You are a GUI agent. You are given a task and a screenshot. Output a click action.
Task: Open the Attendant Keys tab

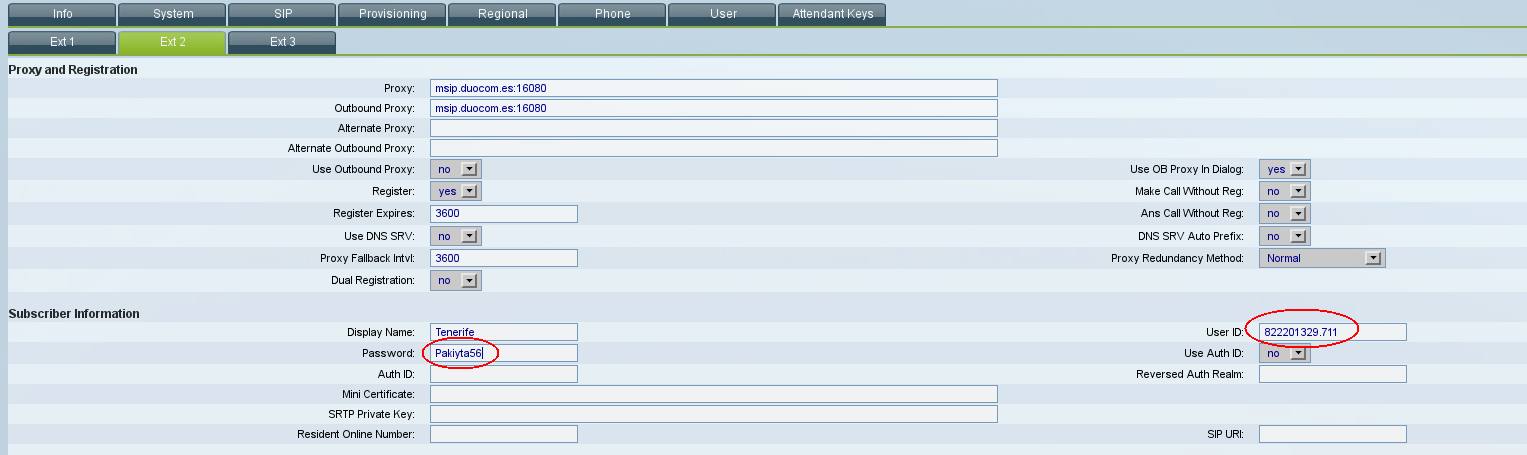(x=832, y=14)
